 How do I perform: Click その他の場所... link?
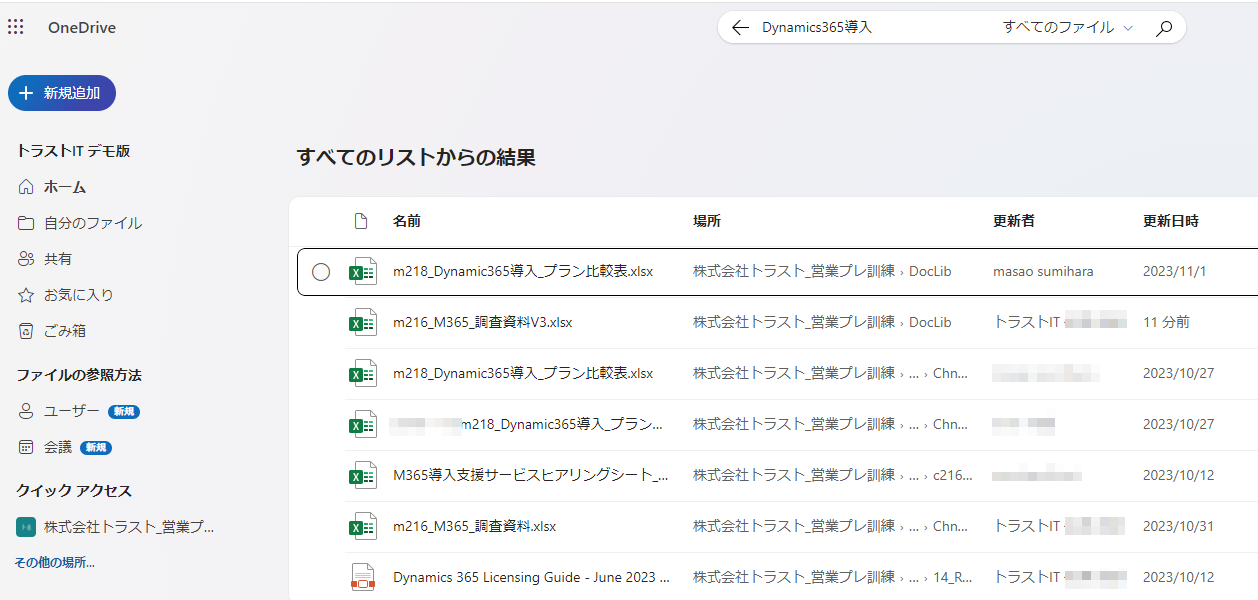coord(55,562)
